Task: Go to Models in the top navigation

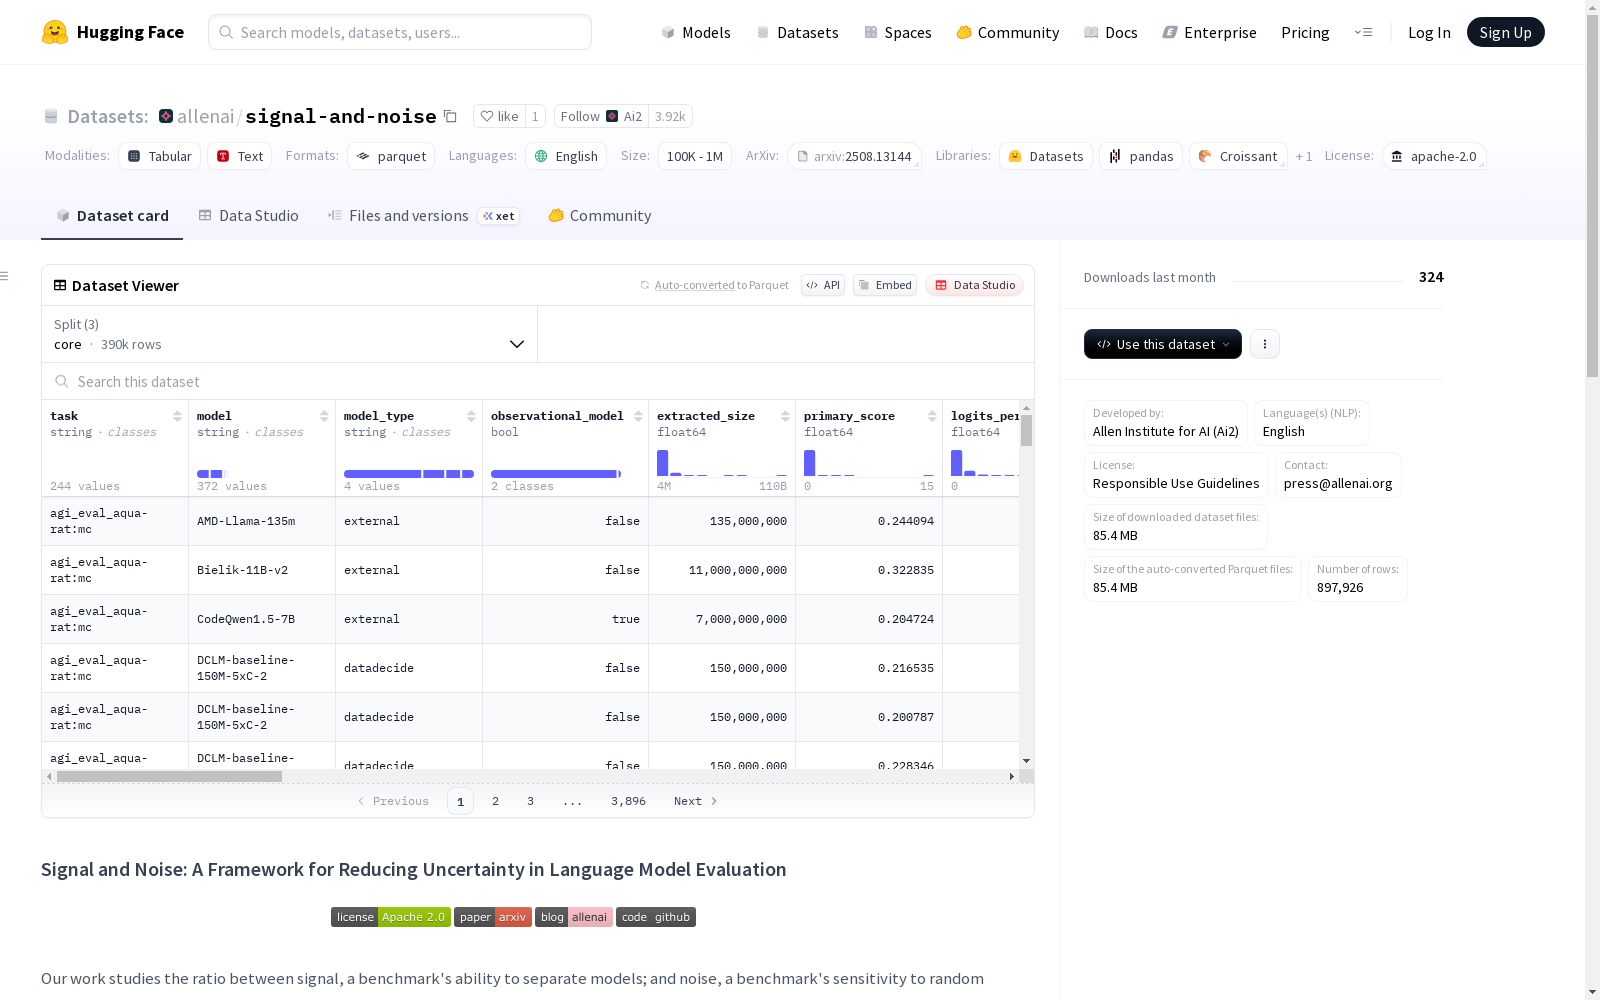Action: (696, 32)
